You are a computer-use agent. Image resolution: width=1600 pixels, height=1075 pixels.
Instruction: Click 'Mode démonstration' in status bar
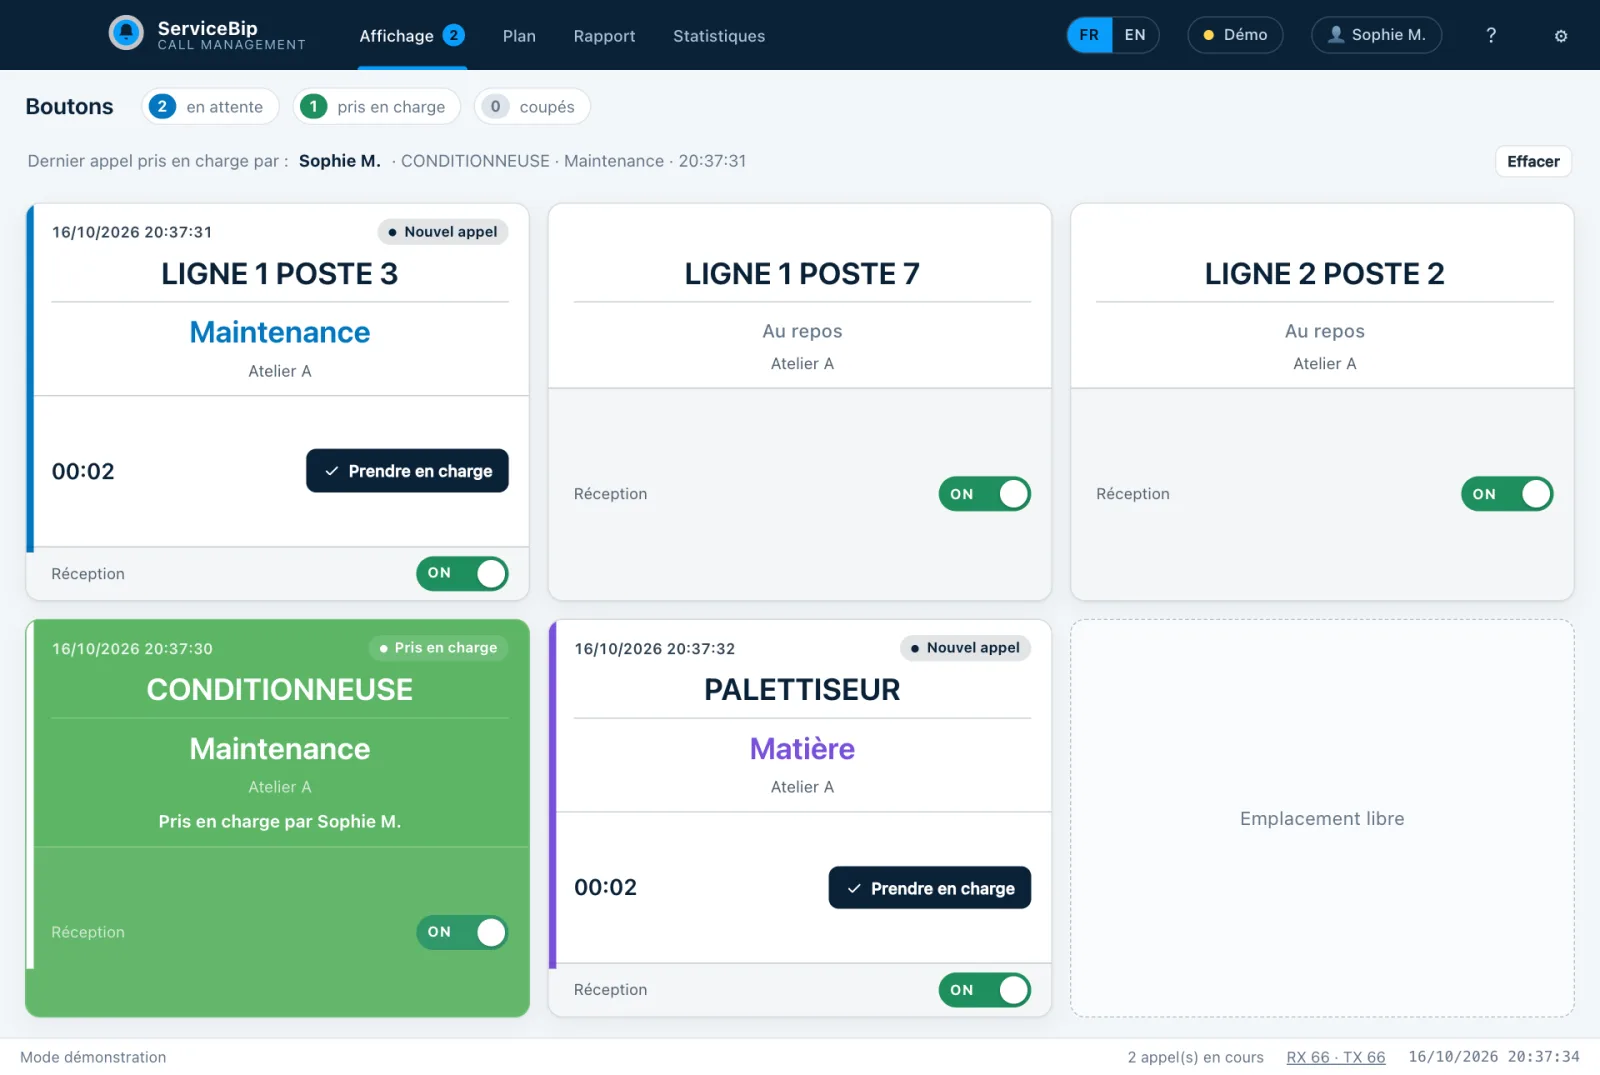[93, 1057]
